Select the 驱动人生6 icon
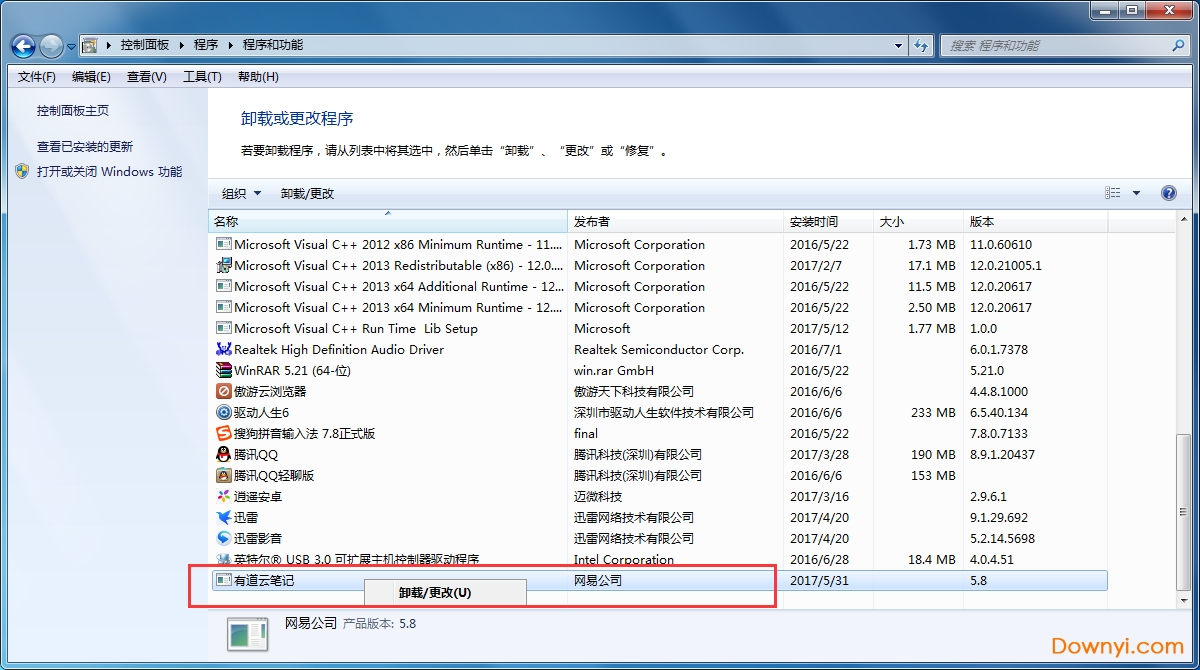The image size is (1200, 670). (224, 413)
